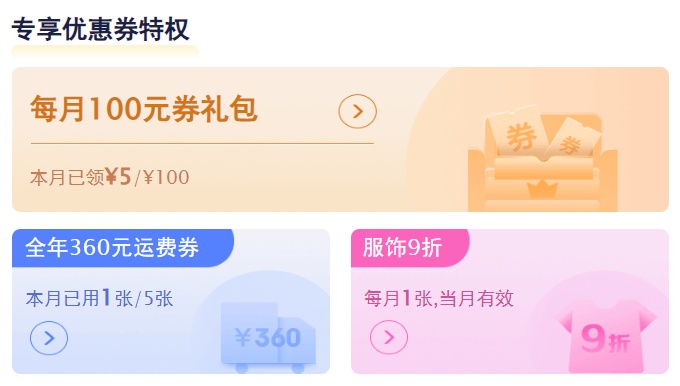Click the 专享优惠券特权 section heading

pos(100,29)
